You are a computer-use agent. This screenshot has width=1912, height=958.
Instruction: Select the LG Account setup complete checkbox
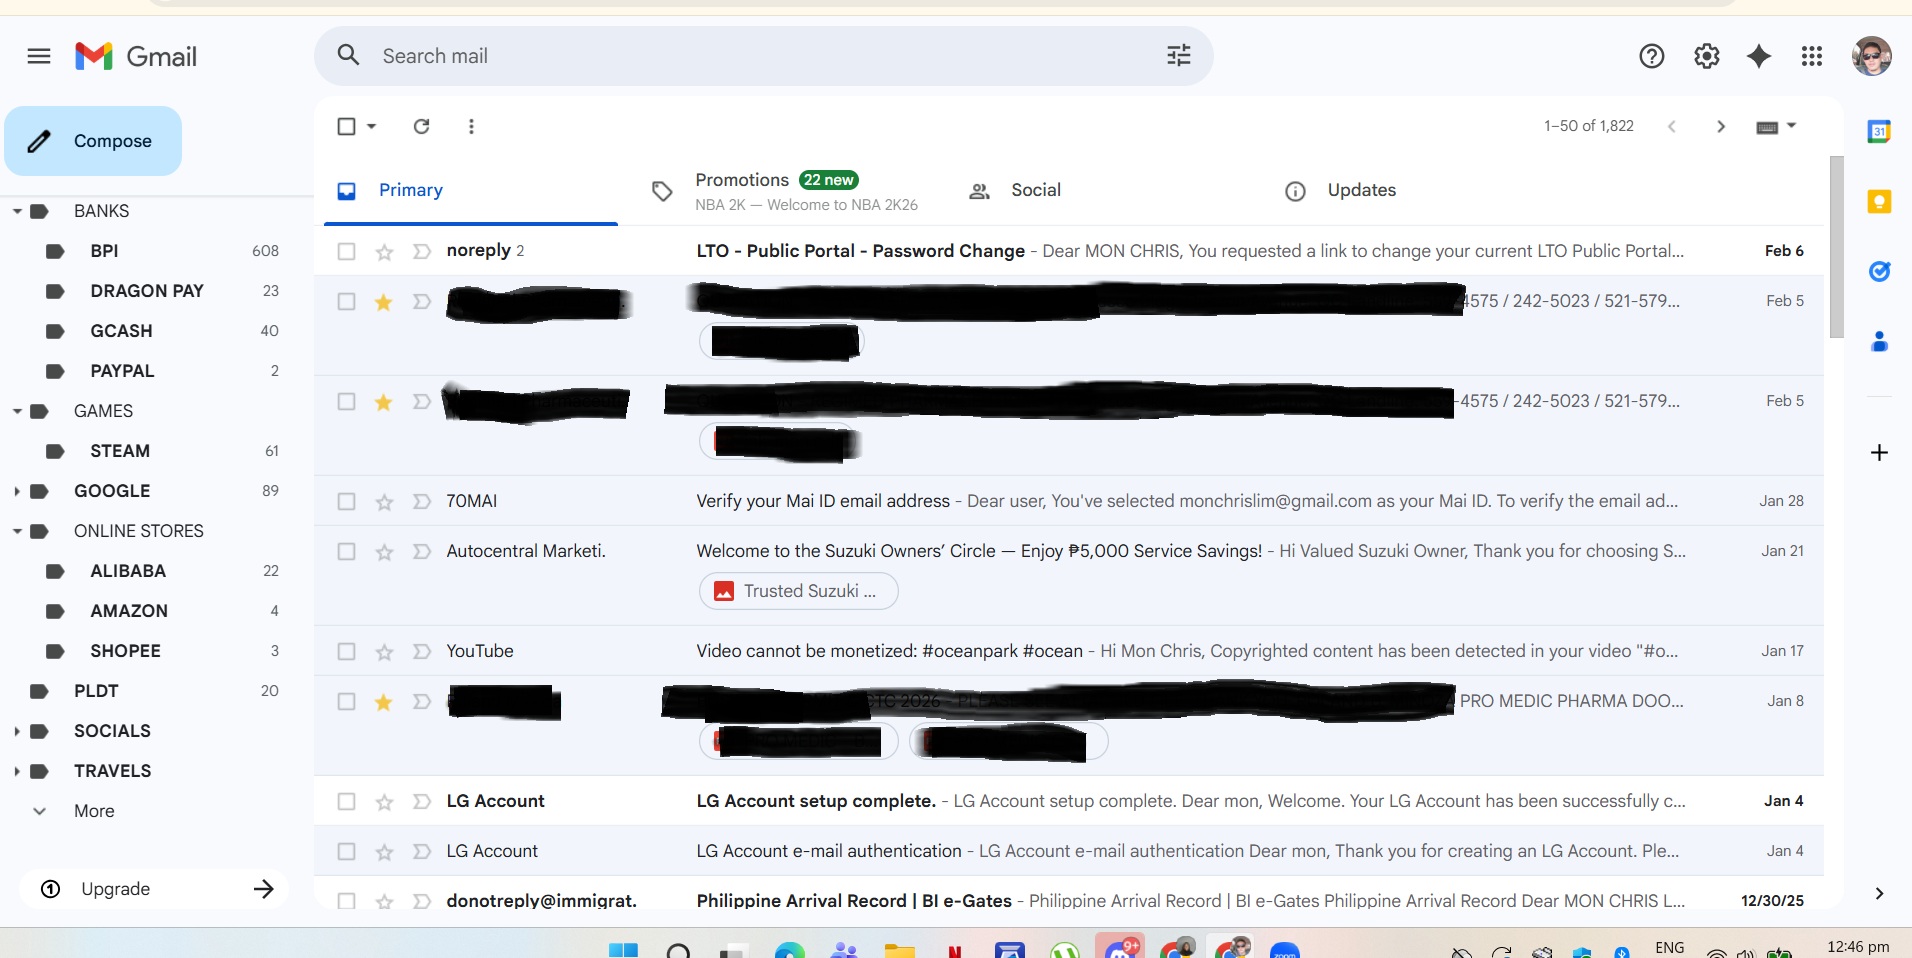[346, 801]
